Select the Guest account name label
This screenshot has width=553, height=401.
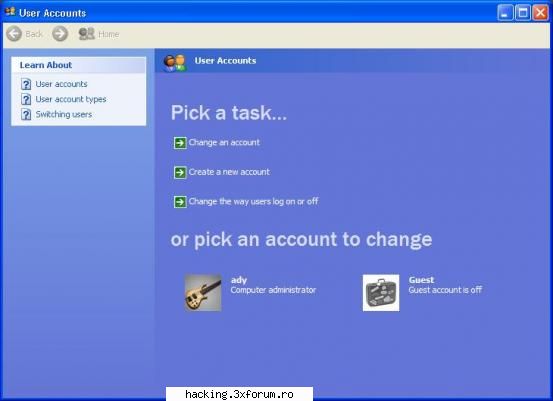pos(421,280)
